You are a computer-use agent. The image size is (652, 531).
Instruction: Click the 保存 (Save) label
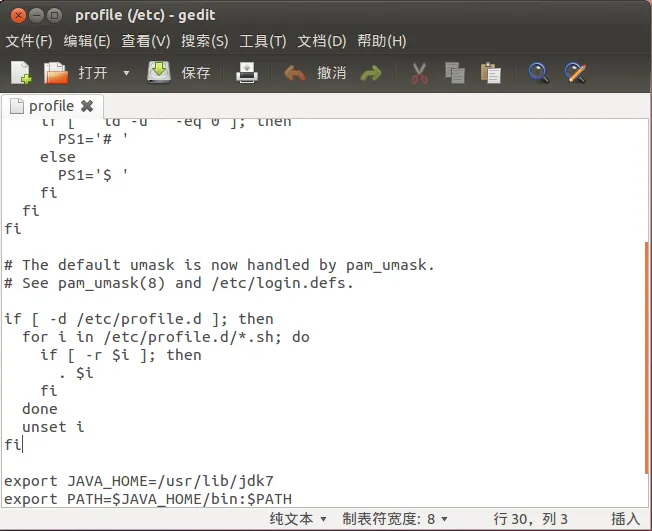196,73
